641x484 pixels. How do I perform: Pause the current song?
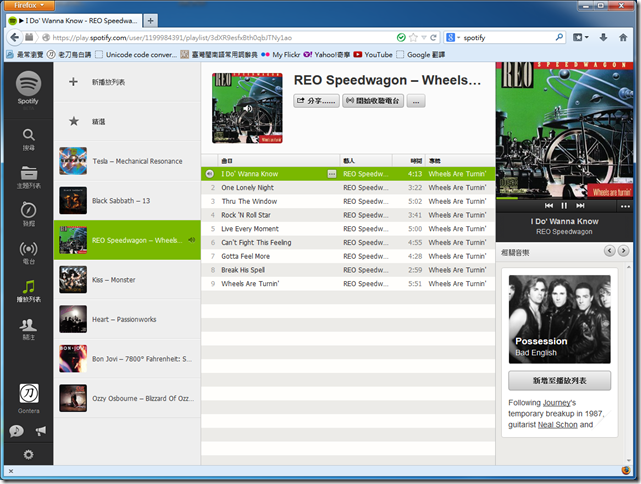click(564, 206)
